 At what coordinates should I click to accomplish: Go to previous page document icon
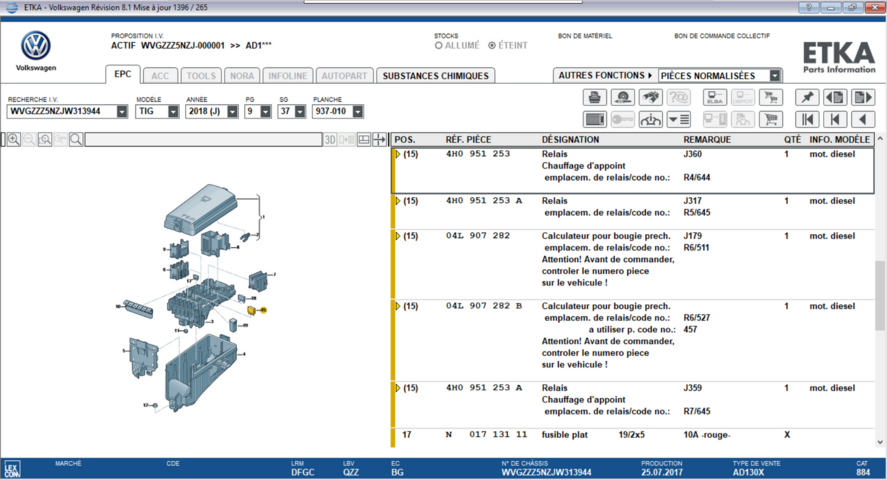tap(836, 97)
